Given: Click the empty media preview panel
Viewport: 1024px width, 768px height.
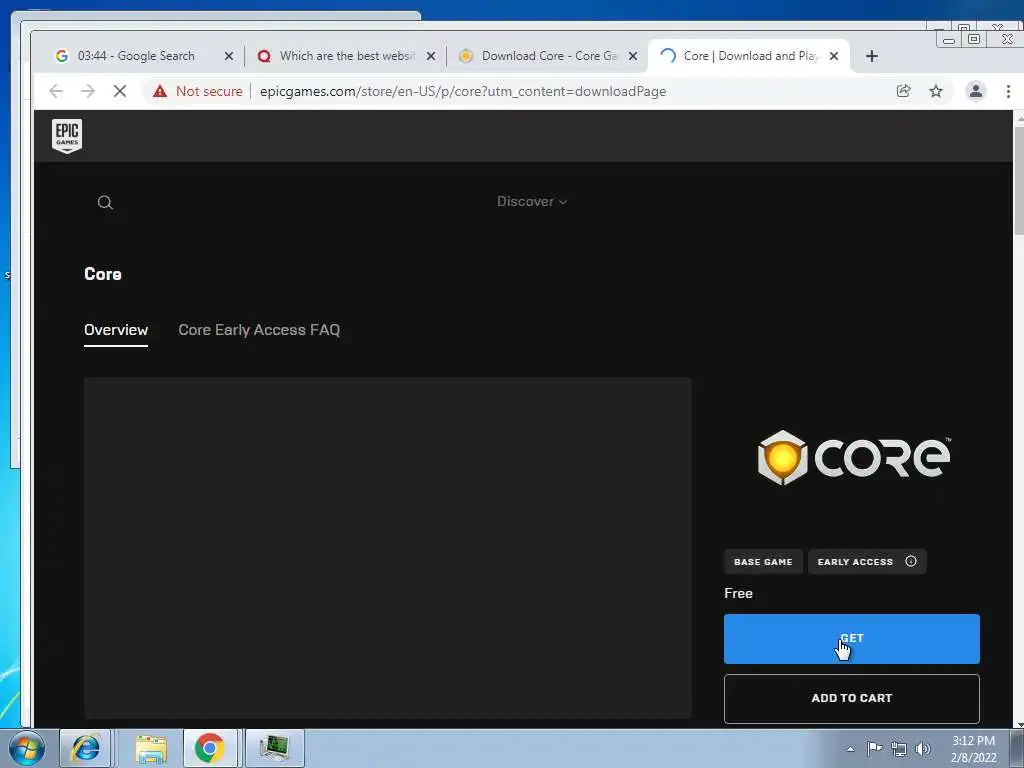Looking at the screenshot, I should point(388,547).
